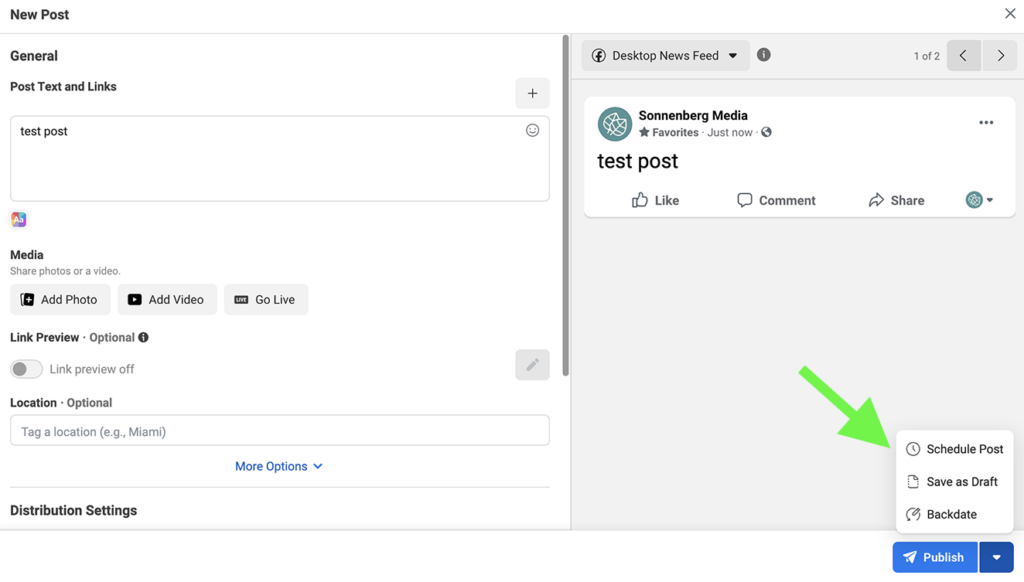Click the Link Preview info icon
The image size is (1024, 582).
point(144,338)
